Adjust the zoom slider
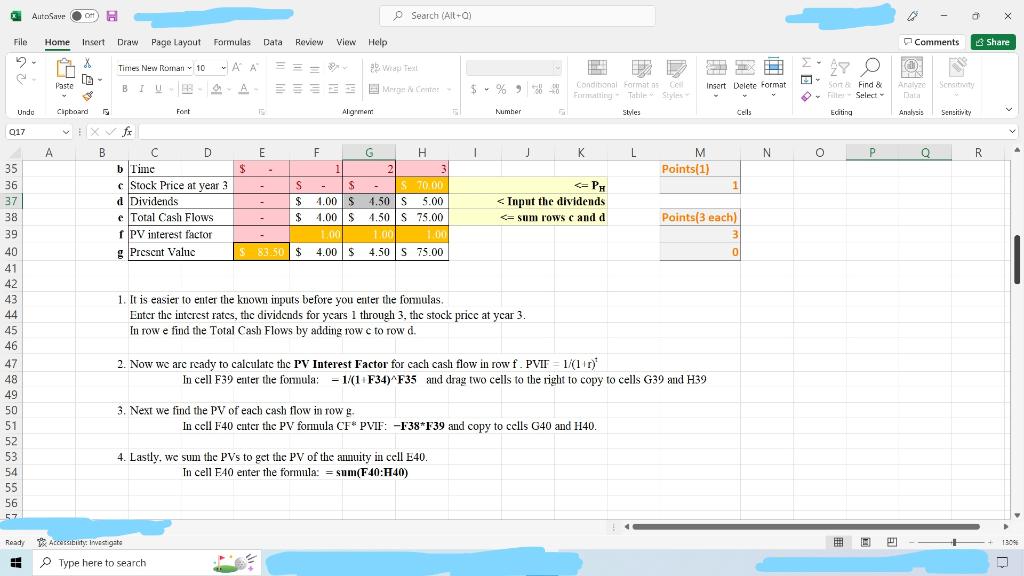Screen dimensions: 1024x576 [955, 542]
